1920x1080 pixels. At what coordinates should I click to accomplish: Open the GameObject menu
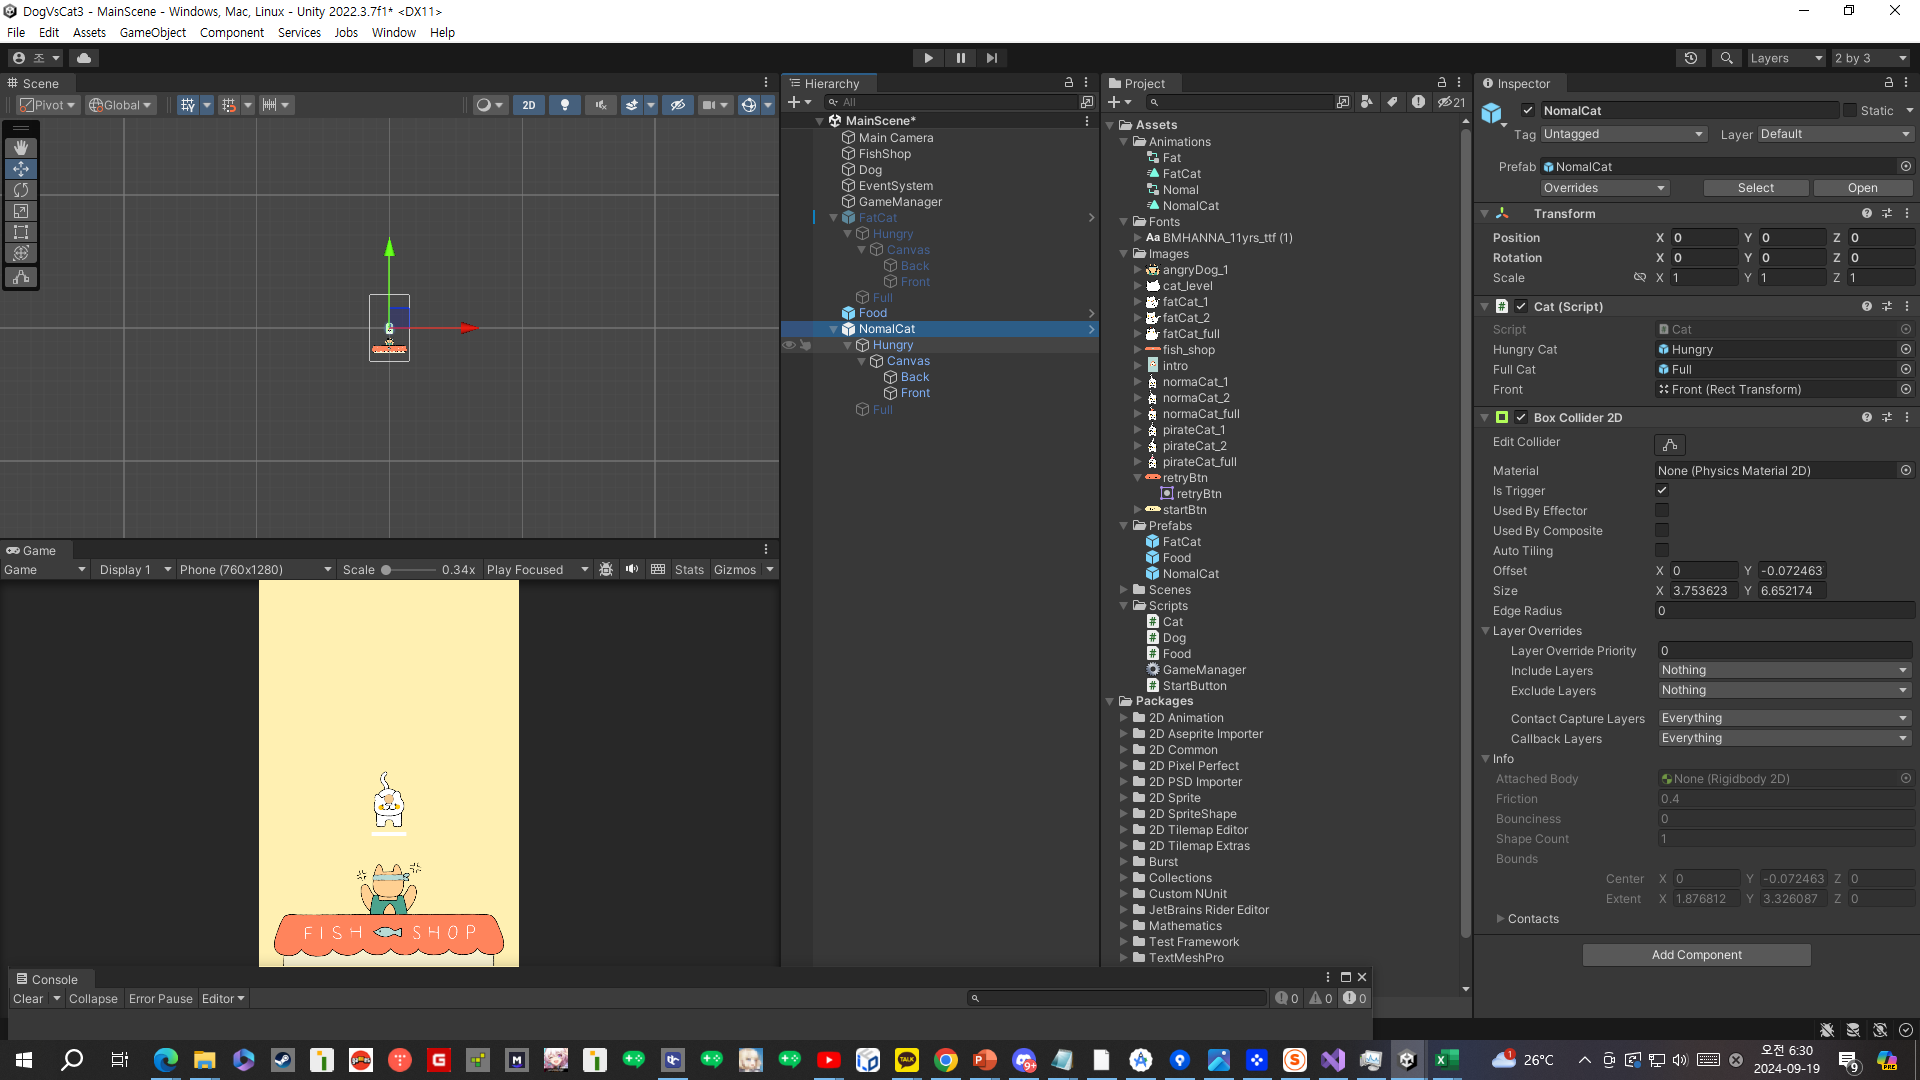pos(152,33)
